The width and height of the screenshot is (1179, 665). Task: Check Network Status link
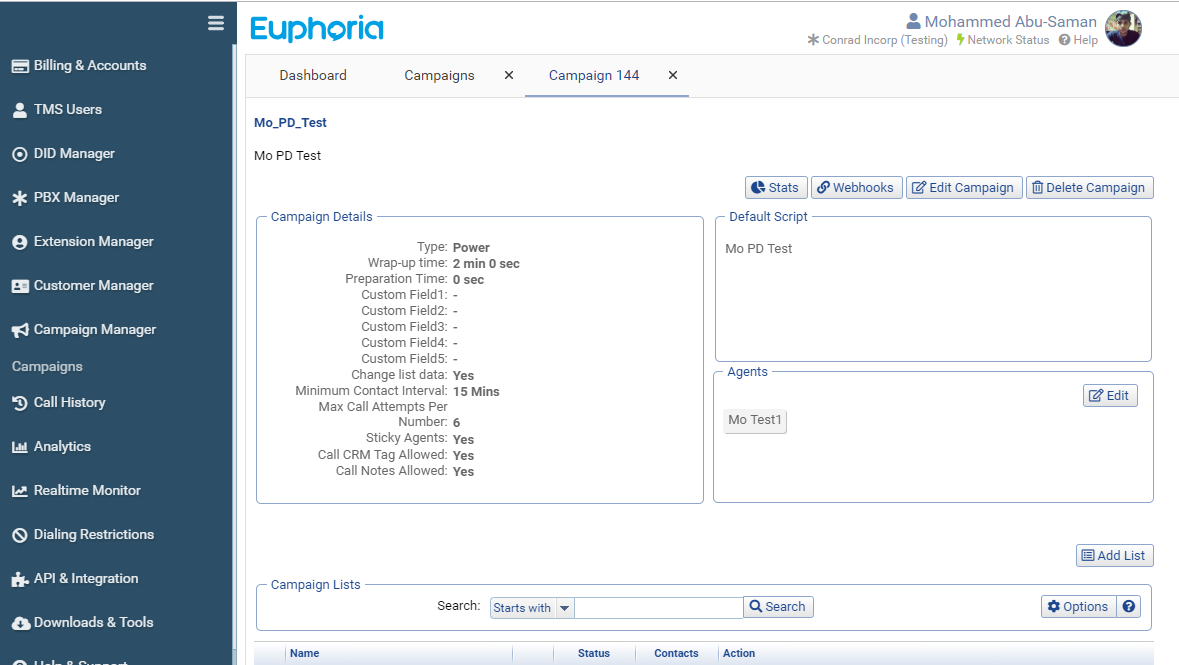[x=1003, y=40]
